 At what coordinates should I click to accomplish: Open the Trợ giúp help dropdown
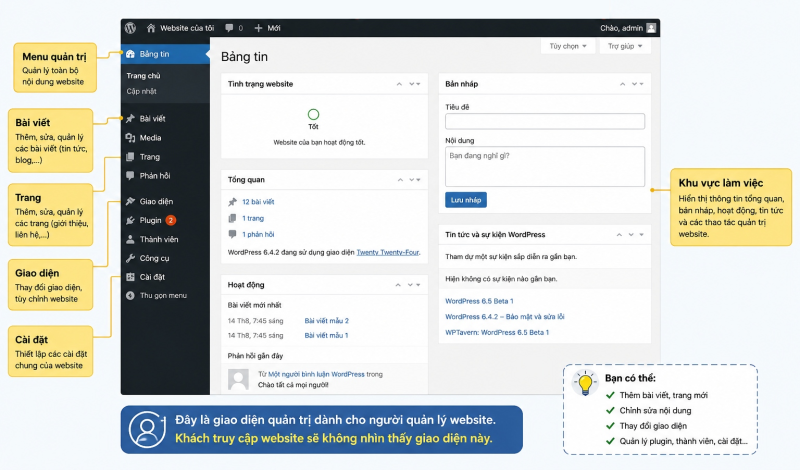625,46
